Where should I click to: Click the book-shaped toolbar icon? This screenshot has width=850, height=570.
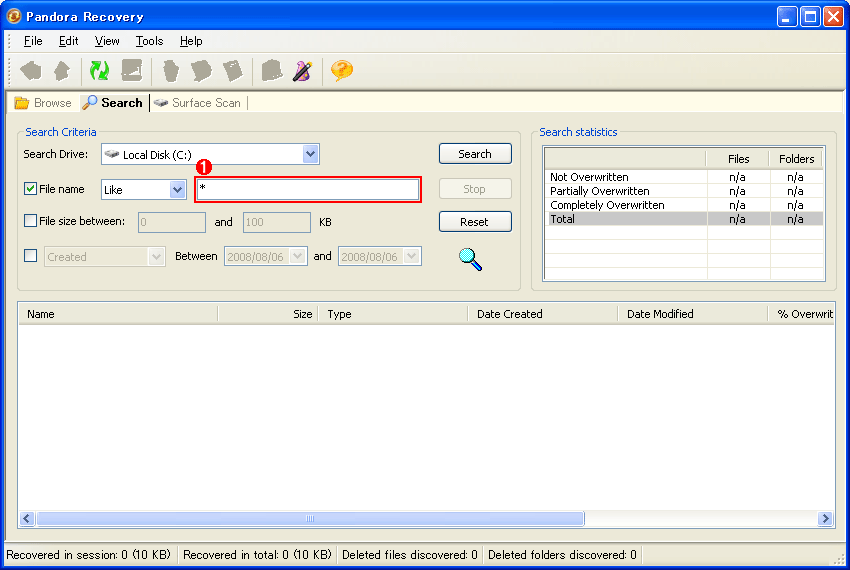tap(272, 71)
